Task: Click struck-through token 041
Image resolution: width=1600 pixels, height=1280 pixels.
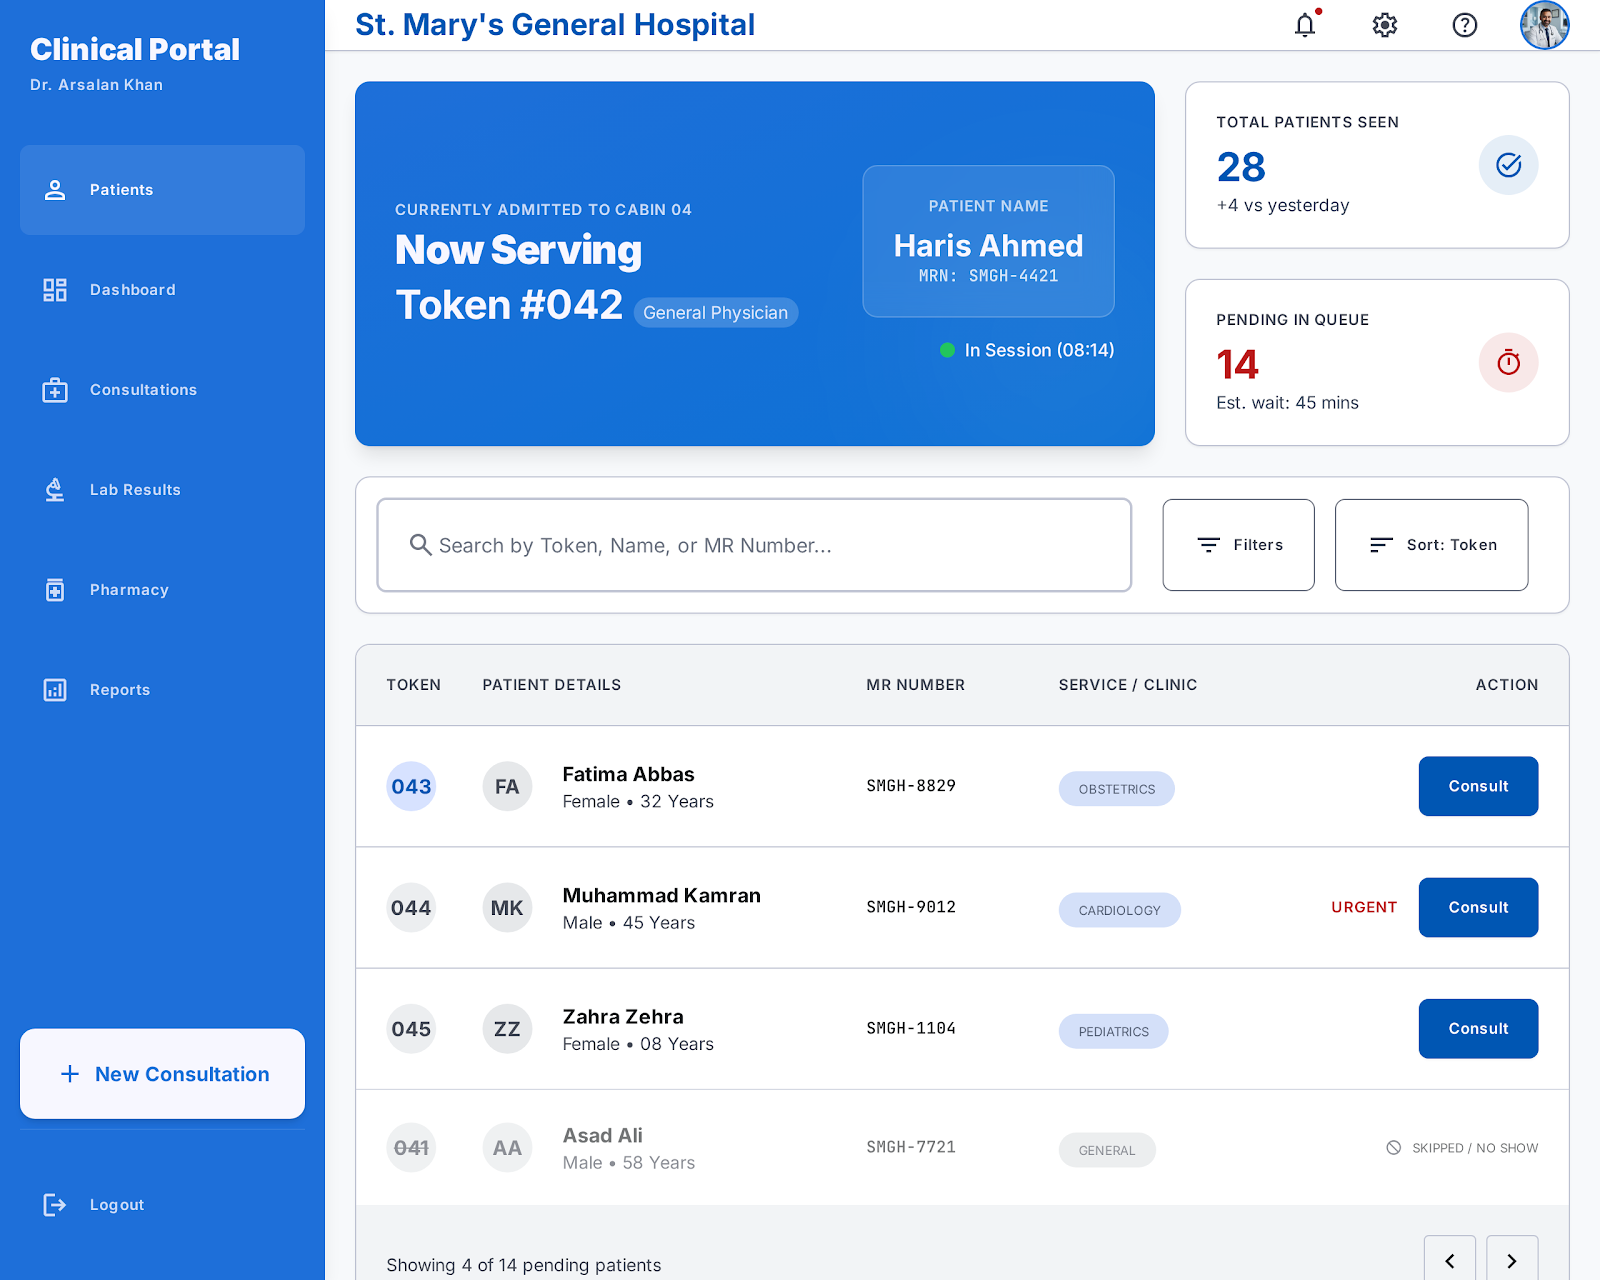Action: [411, 1148]
